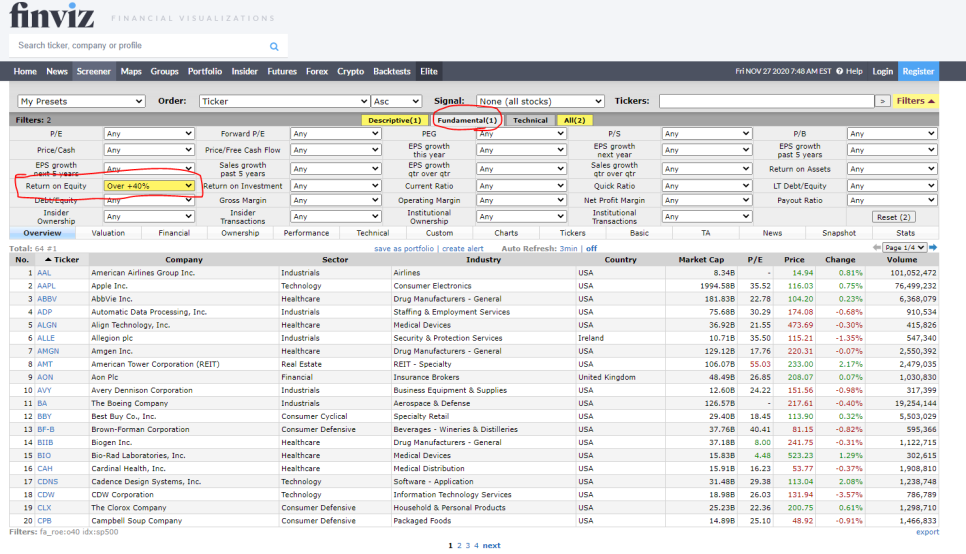Open the Quick Ratio dropdown

coord(707,185)
